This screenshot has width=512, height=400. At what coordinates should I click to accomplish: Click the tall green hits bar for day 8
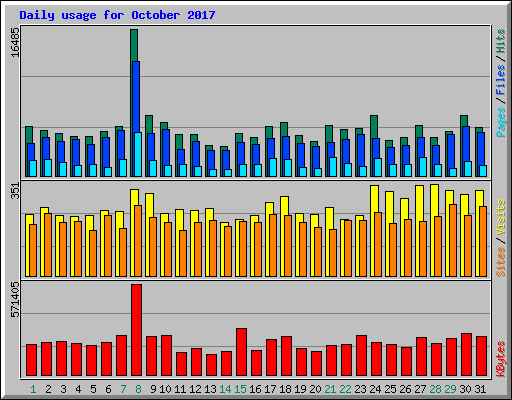(134, 45)
